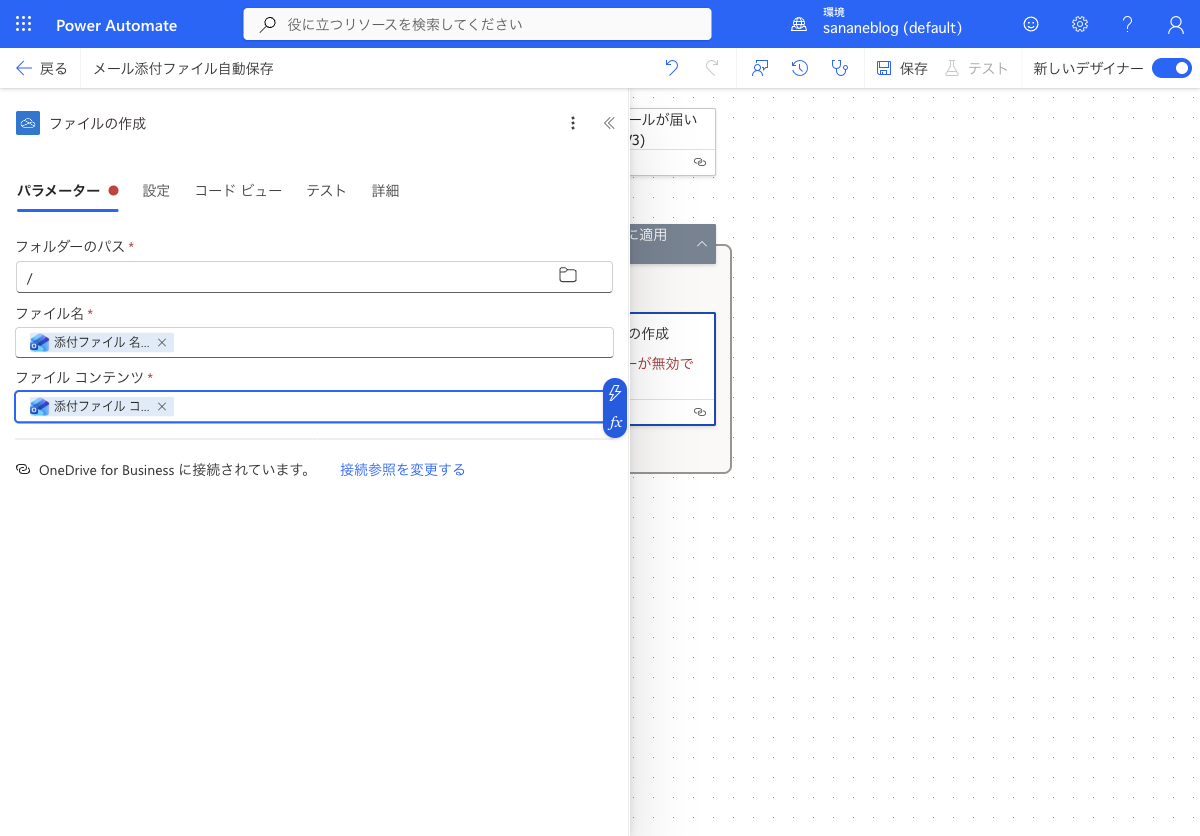Open the settings gear icon

(1080, 24)
